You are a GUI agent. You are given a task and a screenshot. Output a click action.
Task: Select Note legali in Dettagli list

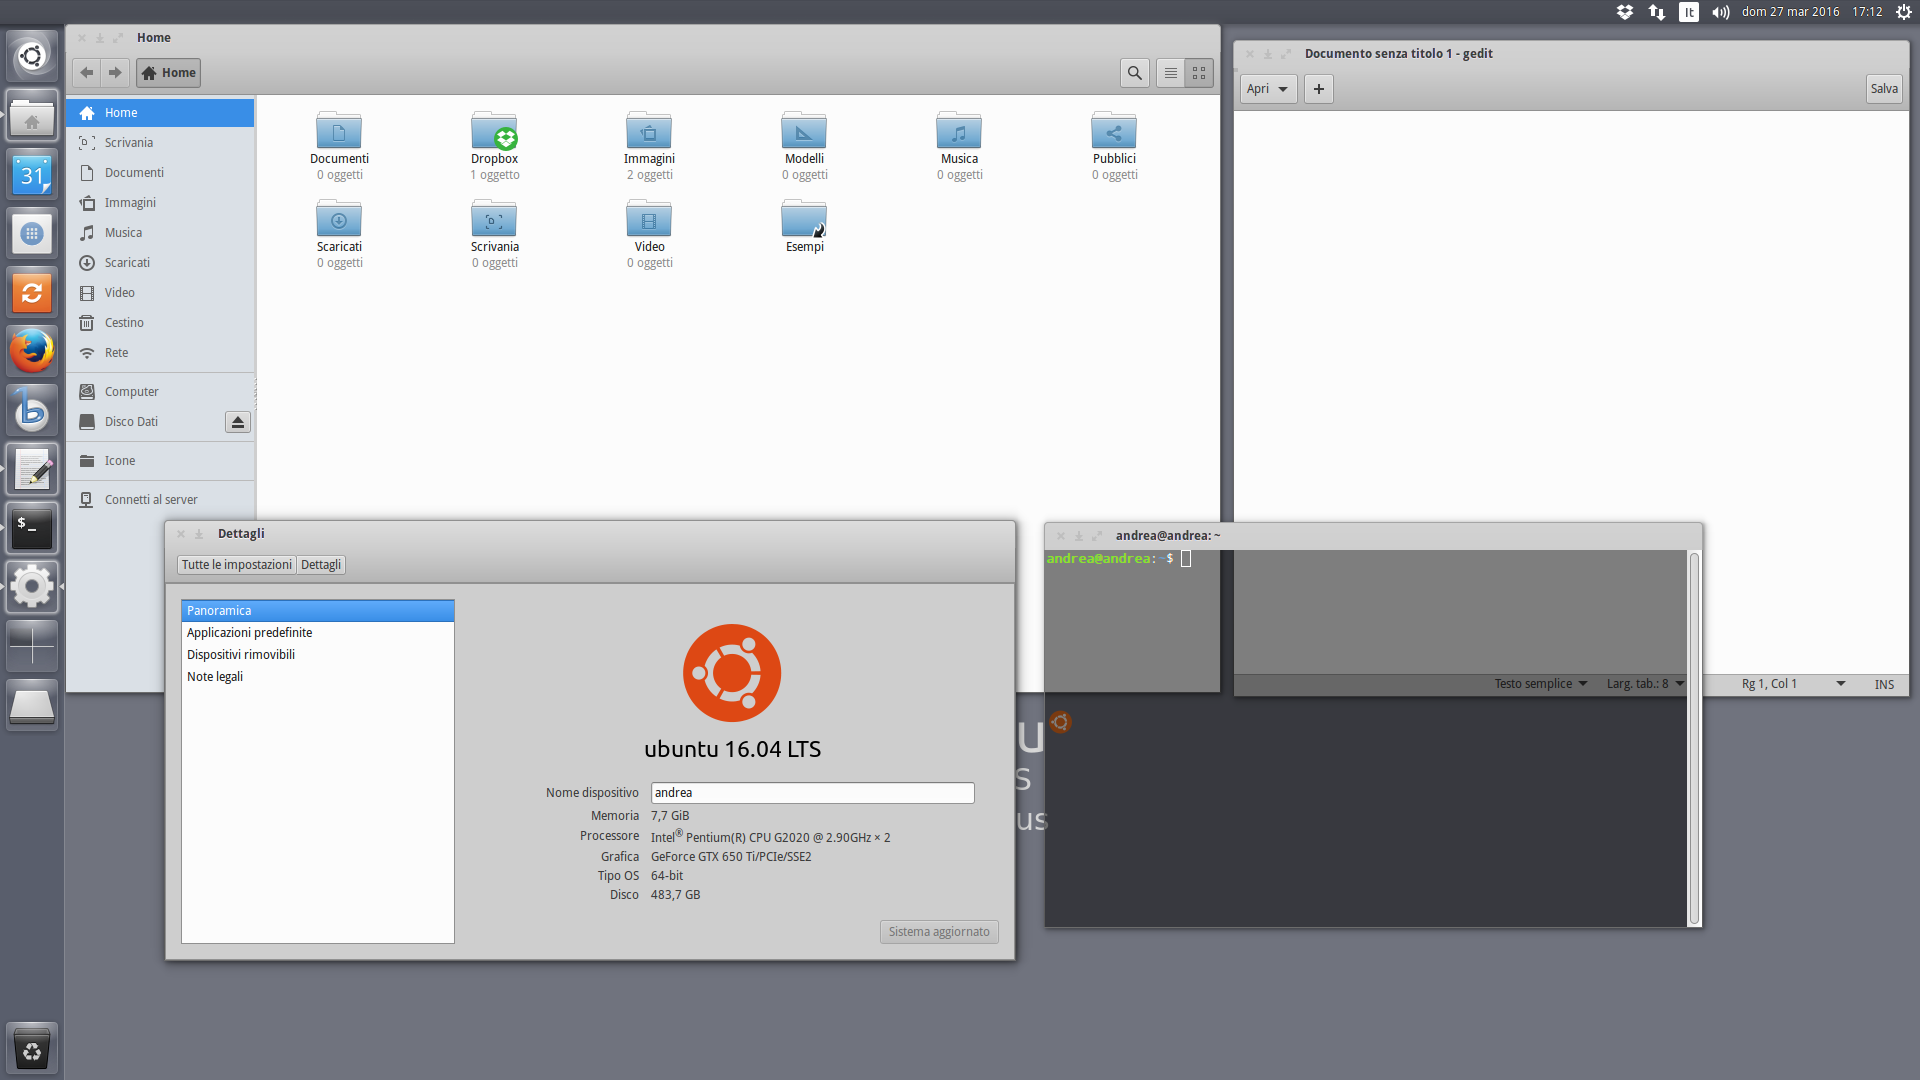tap(318, 677)
